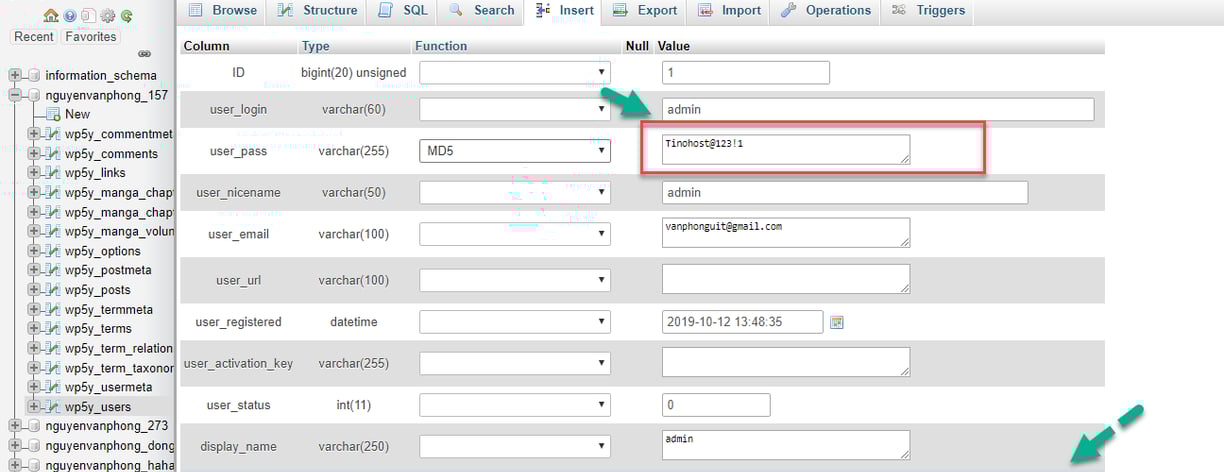Open the Triggers tab
The image size is (1224, 472).
click(928, 11)
